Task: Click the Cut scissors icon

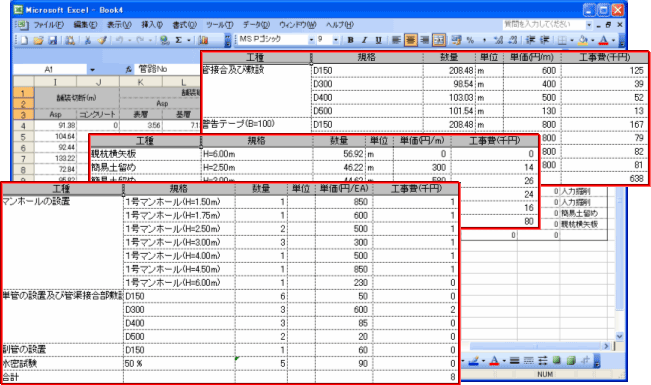Action: [x=88, y=40]
